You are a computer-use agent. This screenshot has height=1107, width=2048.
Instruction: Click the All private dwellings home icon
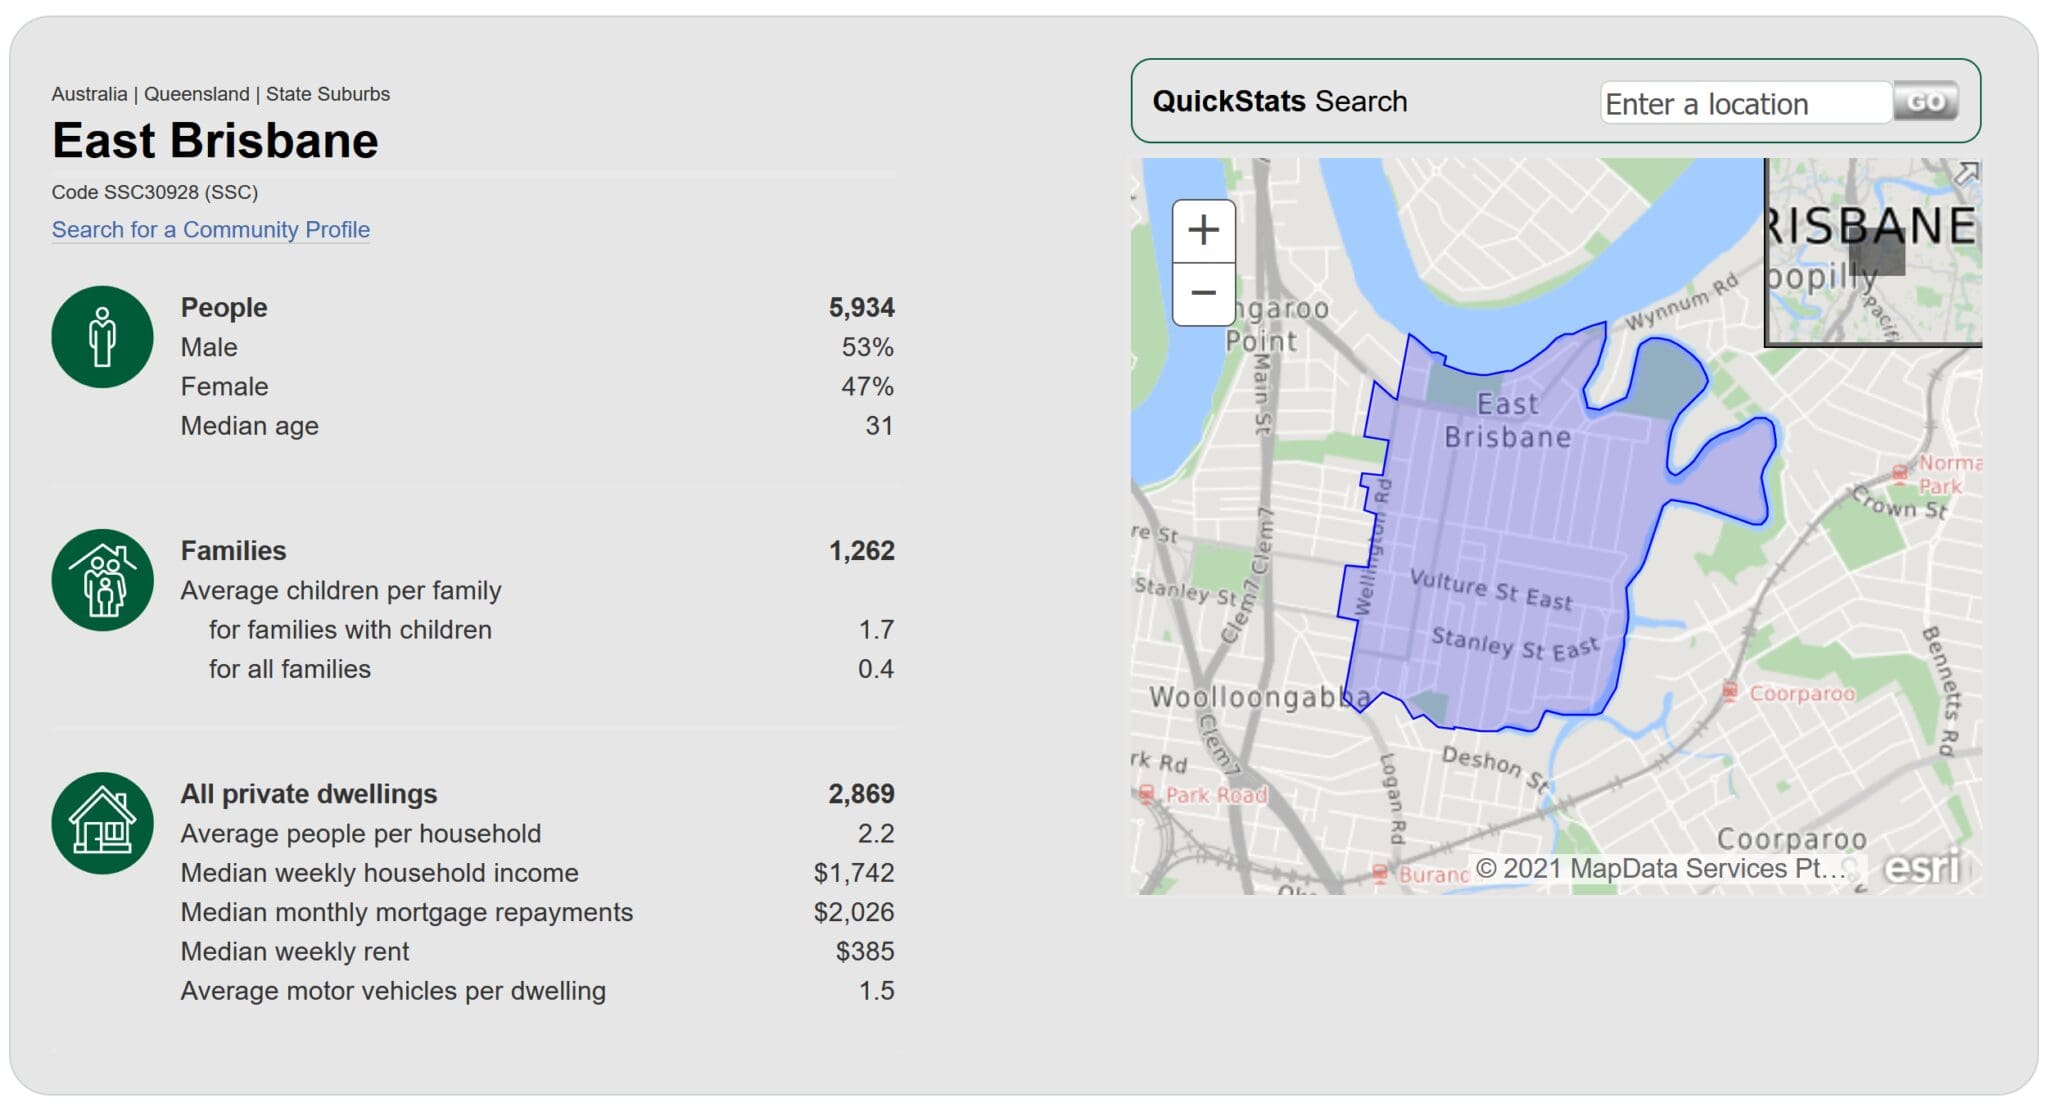(x=103, y=822)
